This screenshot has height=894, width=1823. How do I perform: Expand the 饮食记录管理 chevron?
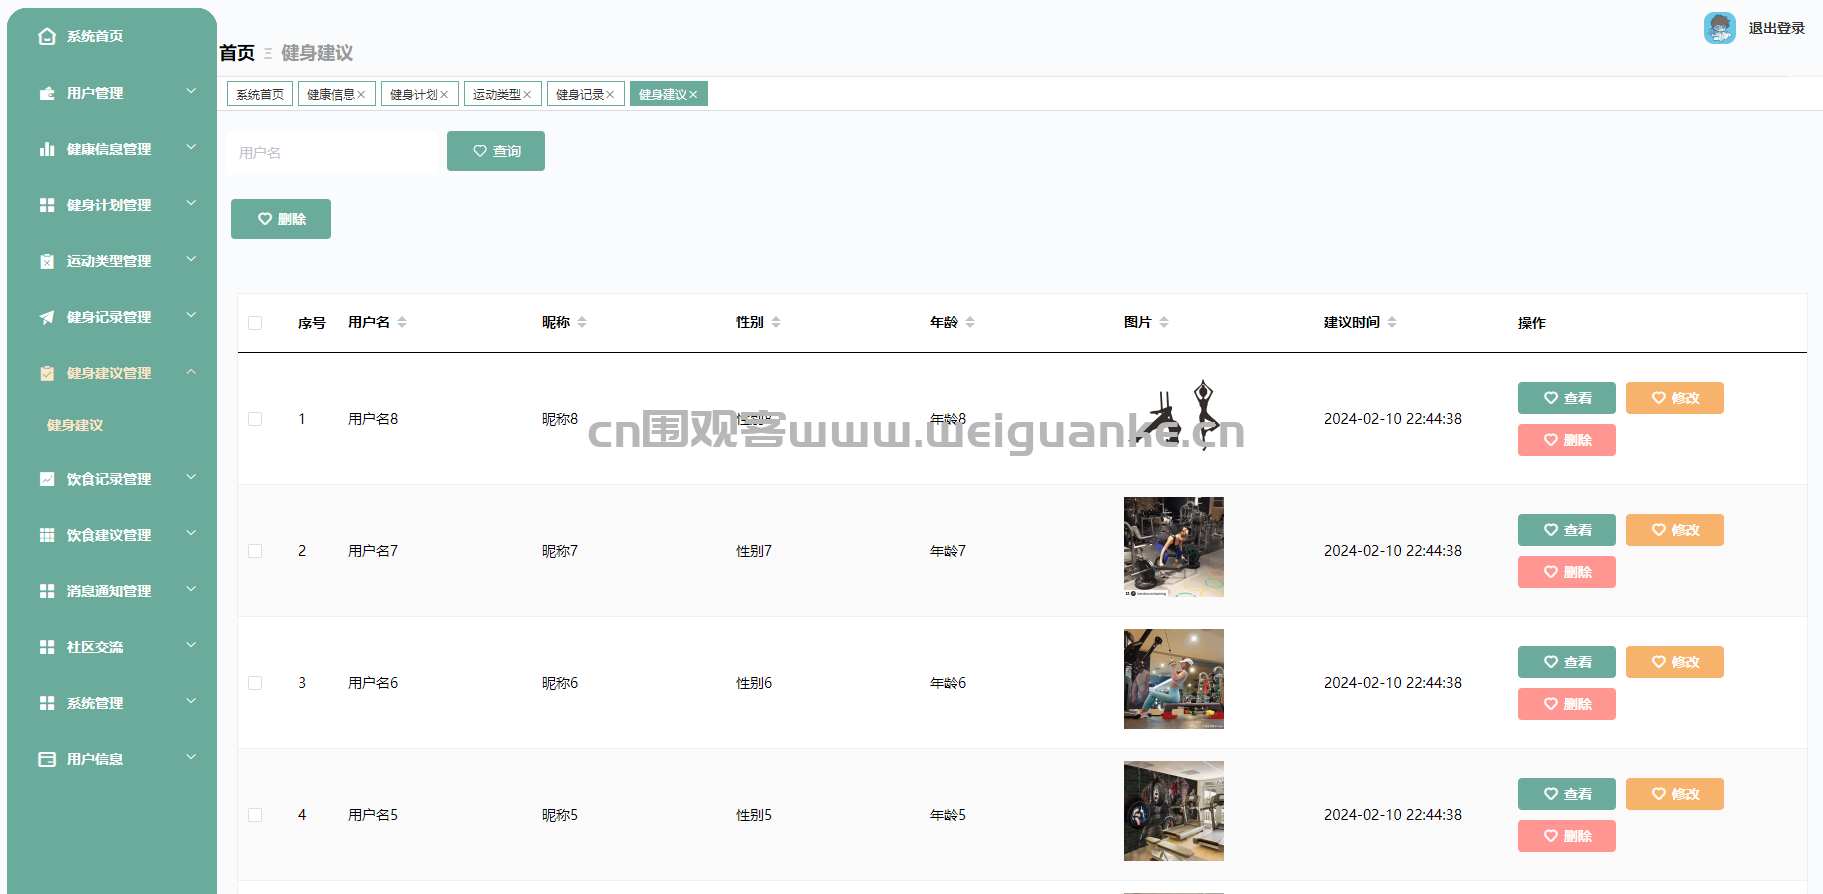coord(191,478)
